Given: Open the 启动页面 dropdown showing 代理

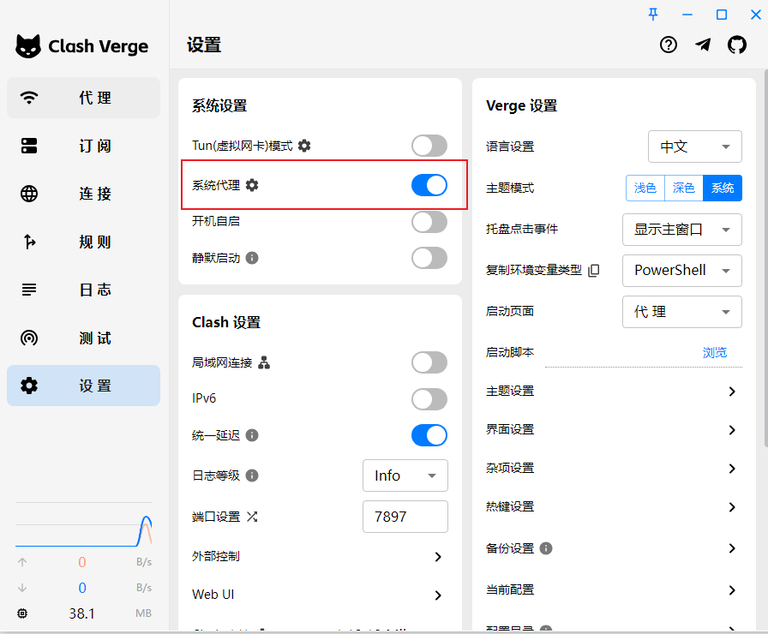Looking at the screenshot, I should [x=682, y=312].
